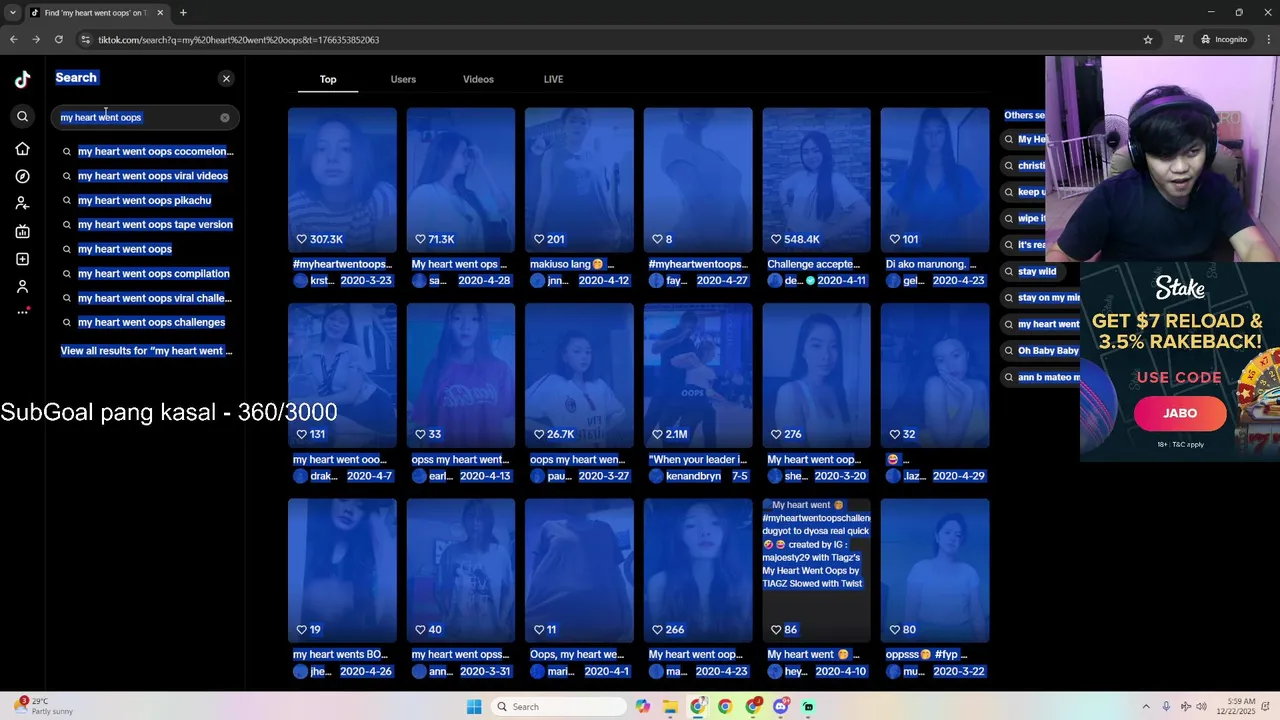Open the video thumbnail with 26.7K likes

579,376
